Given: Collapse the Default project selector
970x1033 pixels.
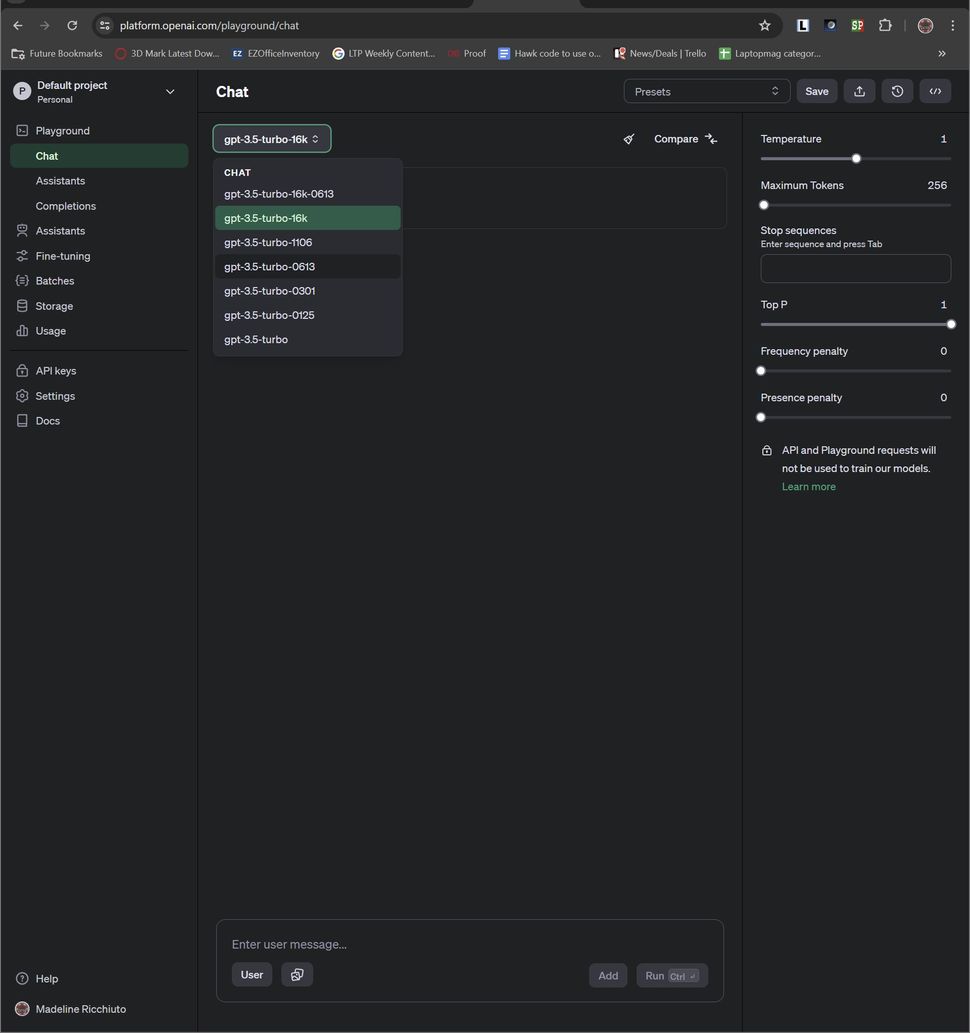Looking at the screenshot, I should click(x=170, y=91).
